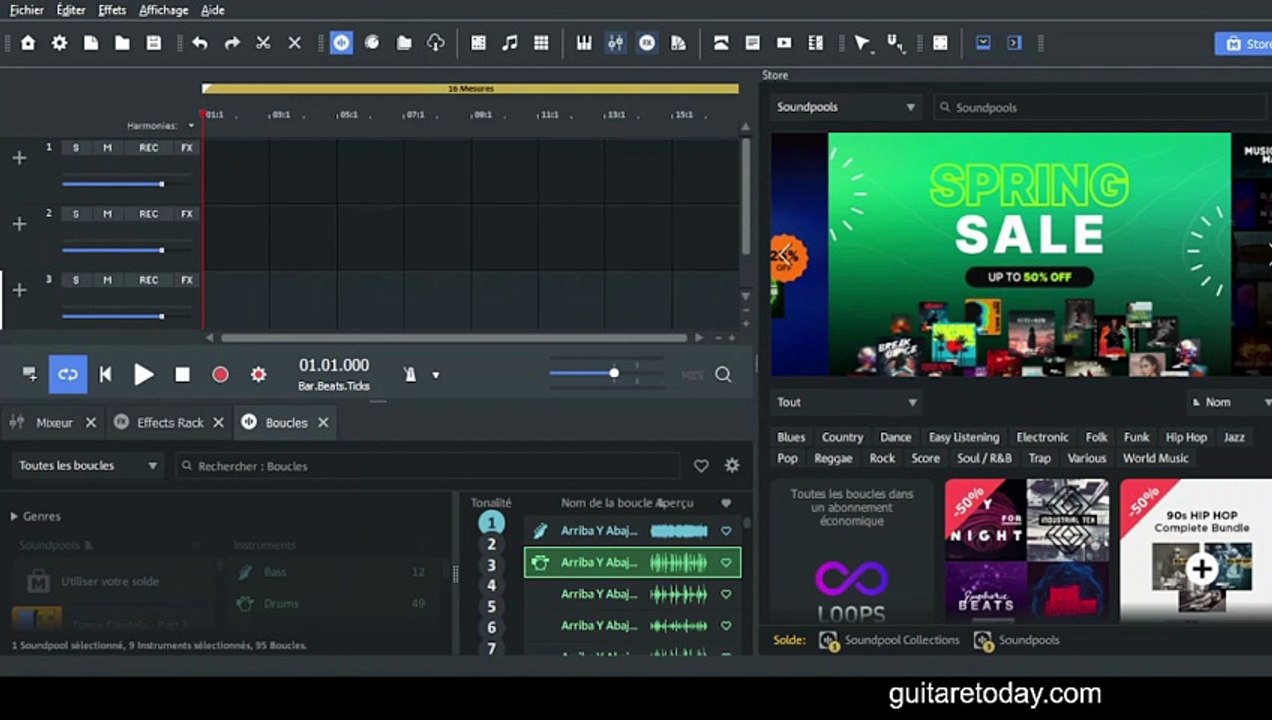1272x720 pixels.
Task: Open program settings with the gear icon
Action: 60,43
